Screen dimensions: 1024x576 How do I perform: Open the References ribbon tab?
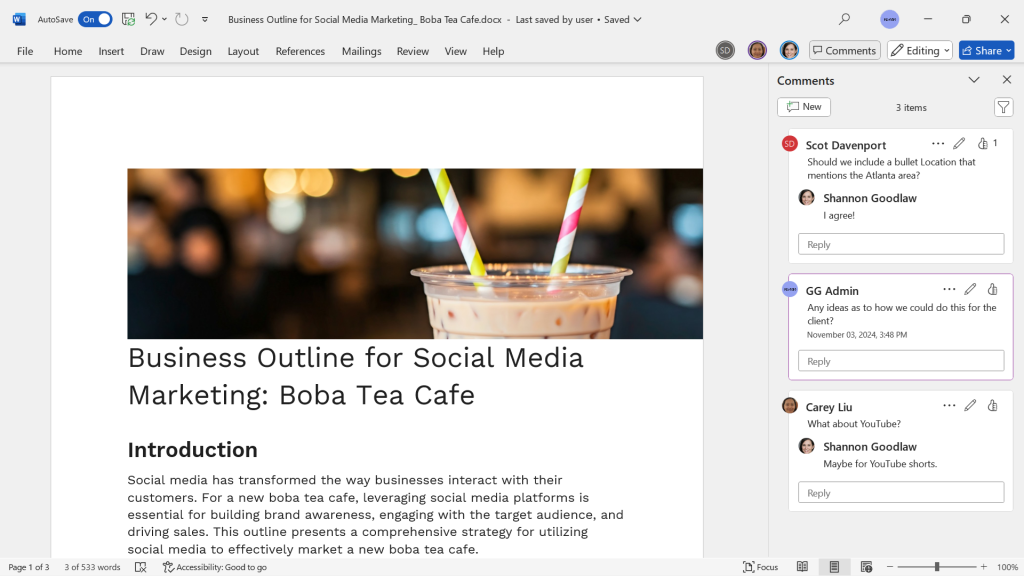(x=300, y=51)
